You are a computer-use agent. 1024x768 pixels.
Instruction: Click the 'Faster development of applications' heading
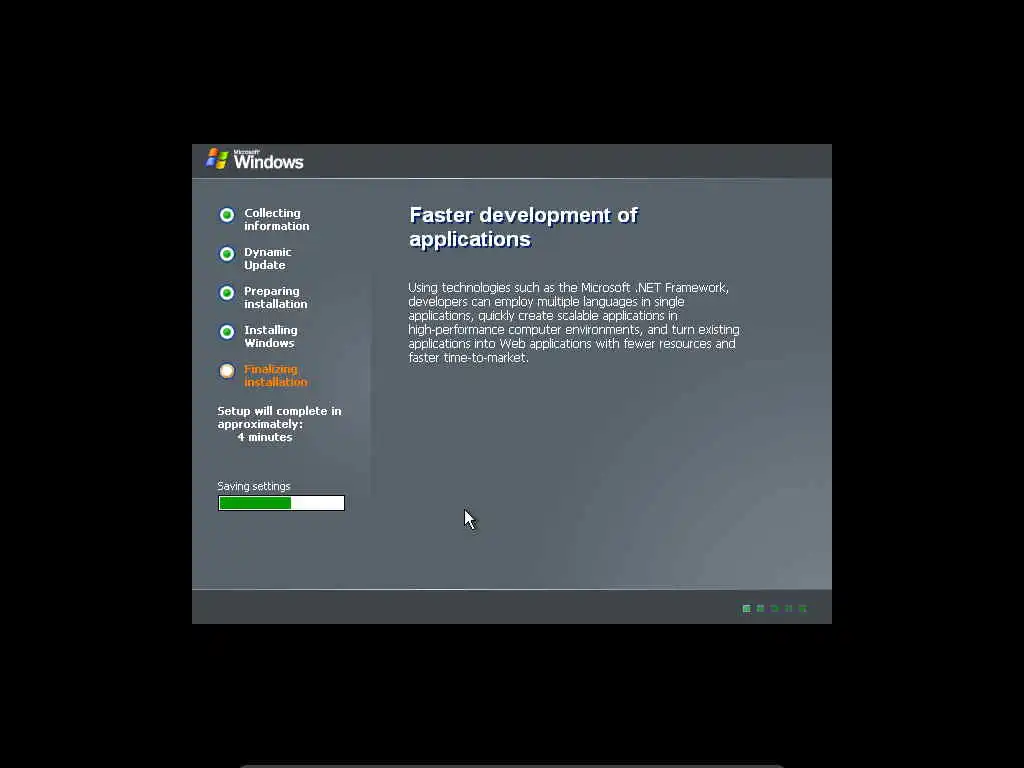coord(524,227)
